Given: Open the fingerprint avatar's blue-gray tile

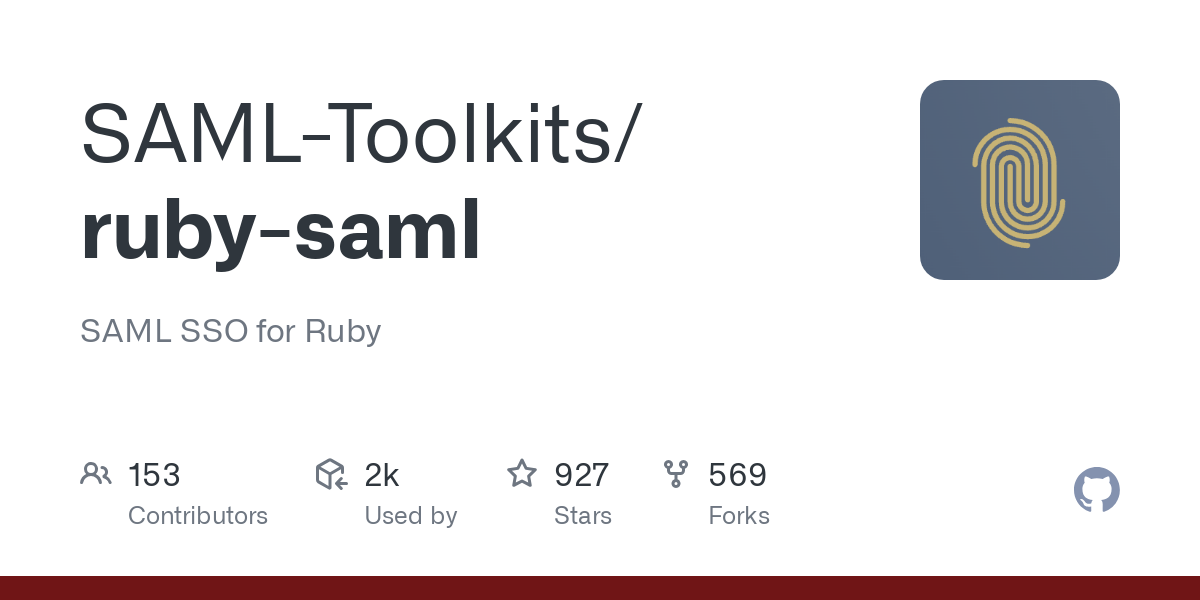Looking at the screenshot, I should pyautogui.click(x=1020, y=180).
